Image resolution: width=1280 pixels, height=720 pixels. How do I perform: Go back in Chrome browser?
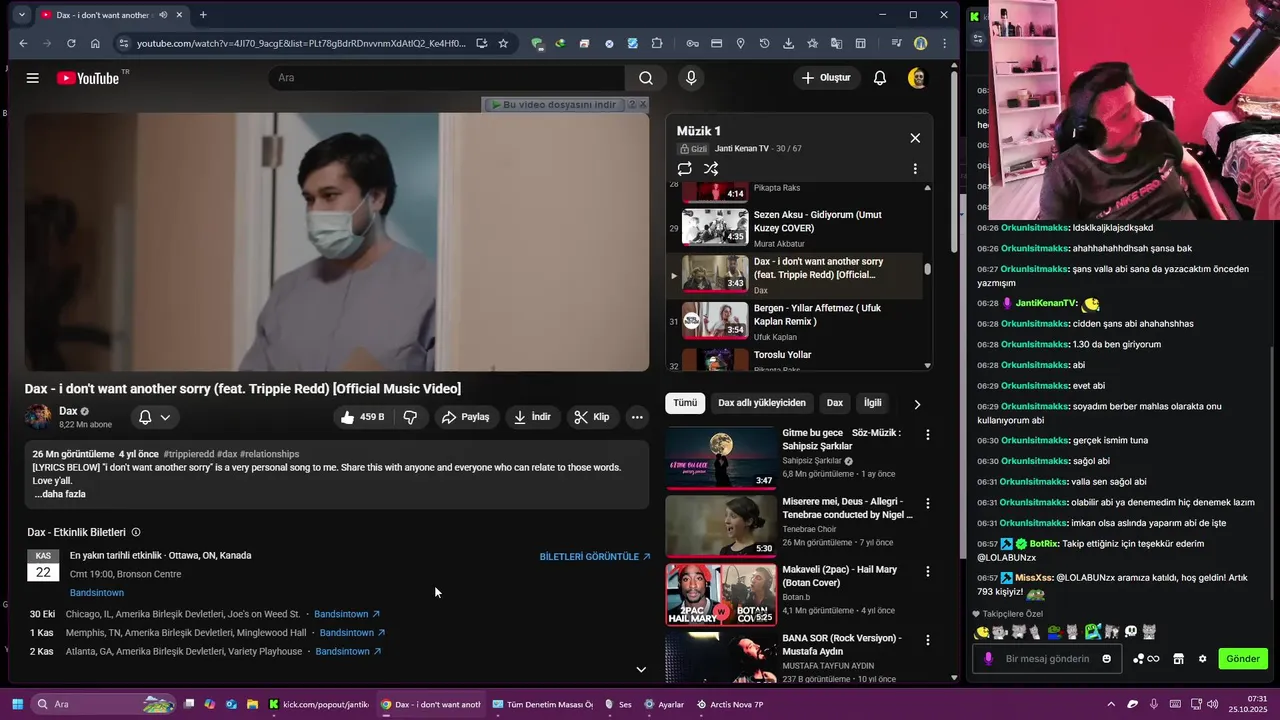point(23,43)
